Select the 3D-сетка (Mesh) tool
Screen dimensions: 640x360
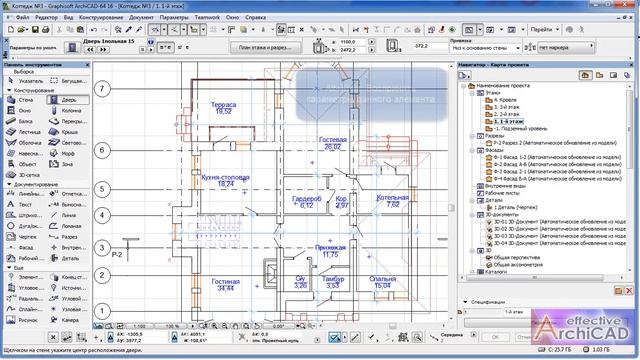pyautogui.click(x=24, y=175)
